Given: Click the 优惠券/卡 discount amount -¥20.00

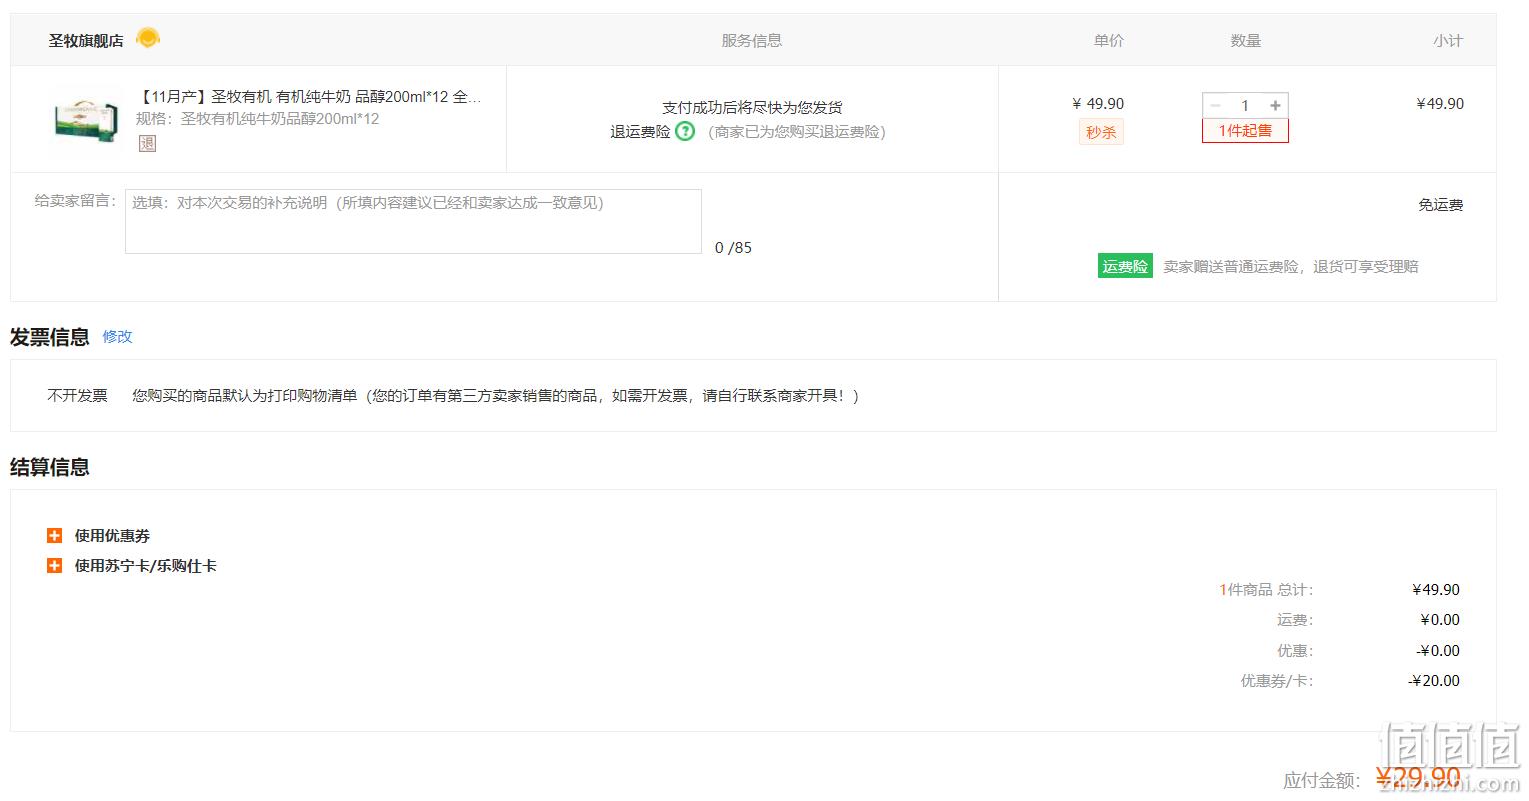Looking at the screenshot, I should [1434, 681].
